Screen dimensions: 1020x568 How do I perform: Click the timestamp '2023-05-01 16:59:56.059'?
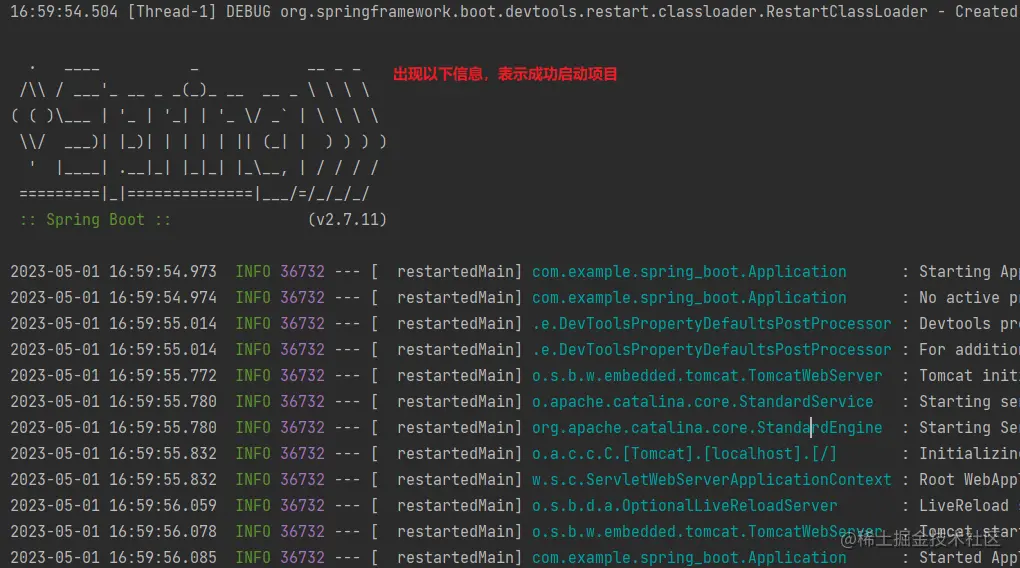pos(113,506)
